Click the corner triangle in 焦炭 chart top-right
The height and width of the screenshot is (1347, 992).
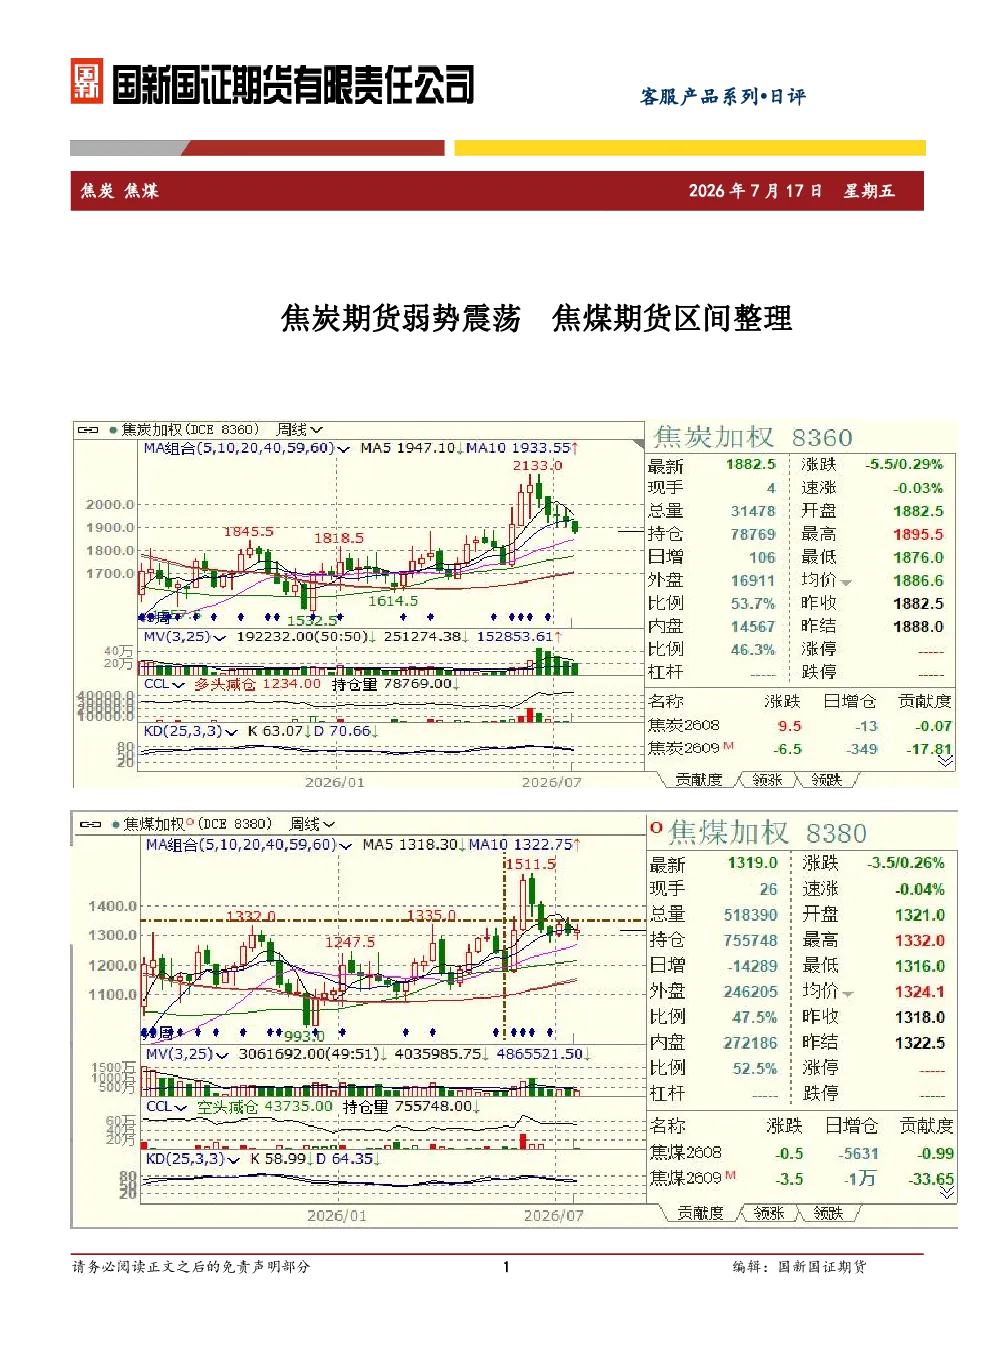coord(638,442)
